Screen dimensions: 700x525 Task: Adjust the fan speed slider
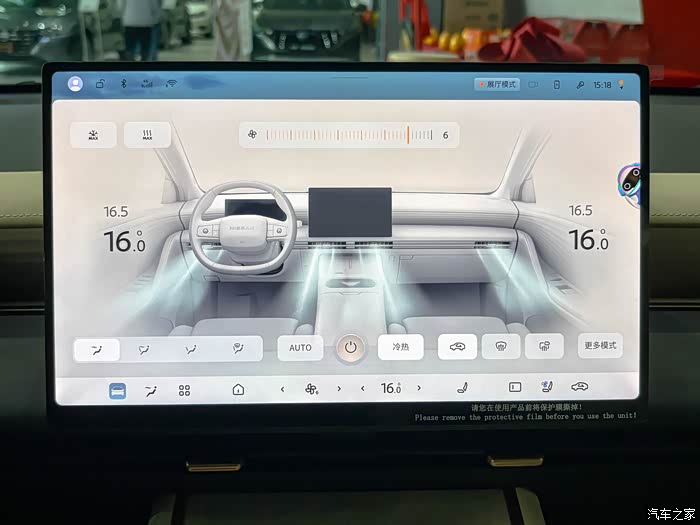point(349,135)
